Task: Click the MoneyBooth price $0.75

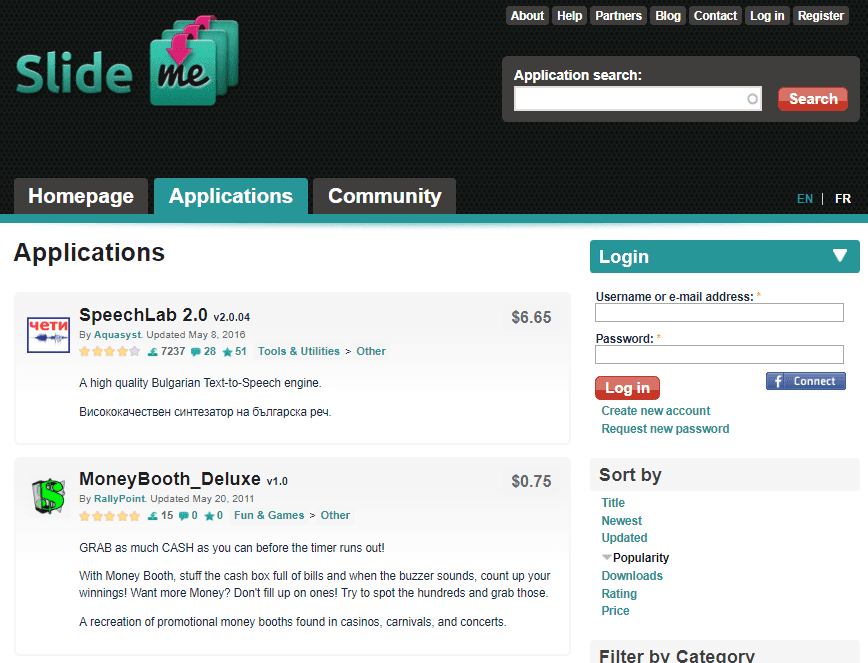Action: coord(531,481)
